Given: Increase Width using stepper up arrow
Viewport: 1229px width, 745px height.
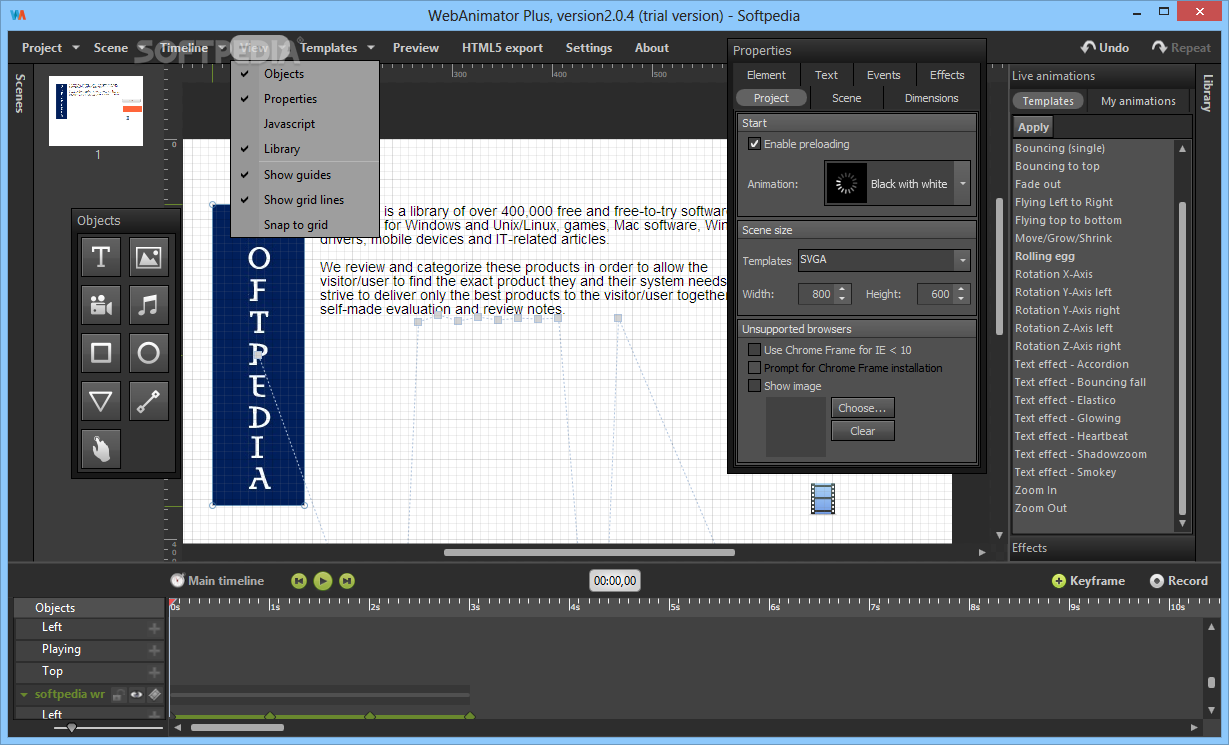Looking at the screenshot, I should point(842,289).
